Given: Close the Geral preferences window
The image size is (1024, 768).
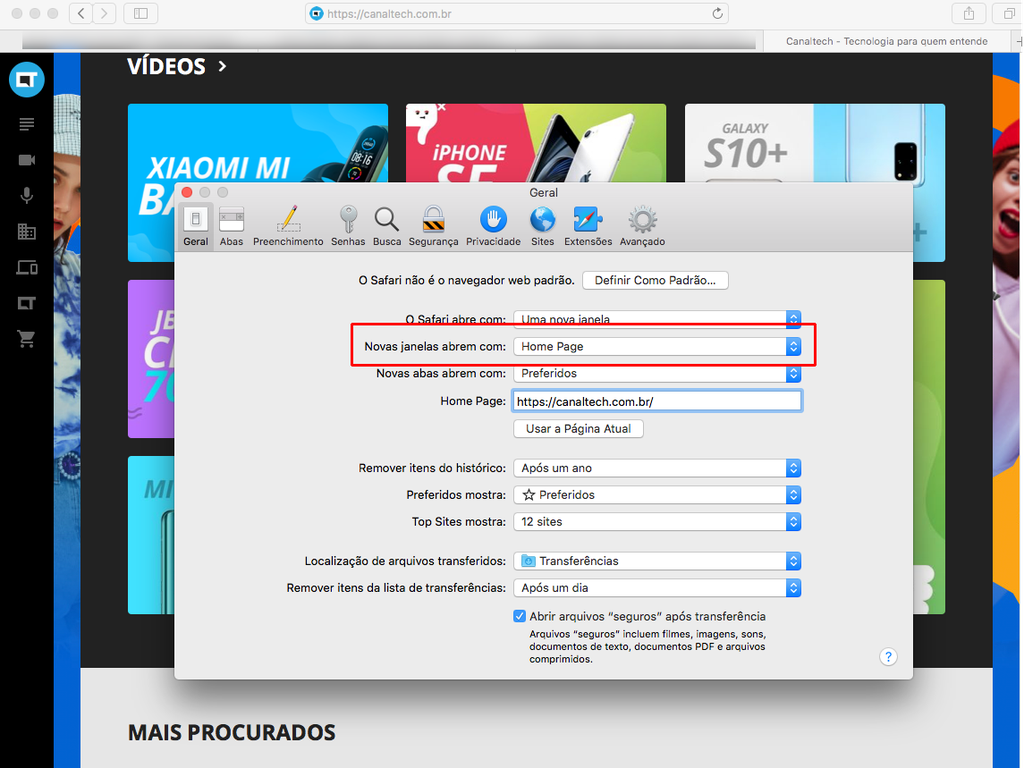Looking at the screenshot, I should click(187, 192).
